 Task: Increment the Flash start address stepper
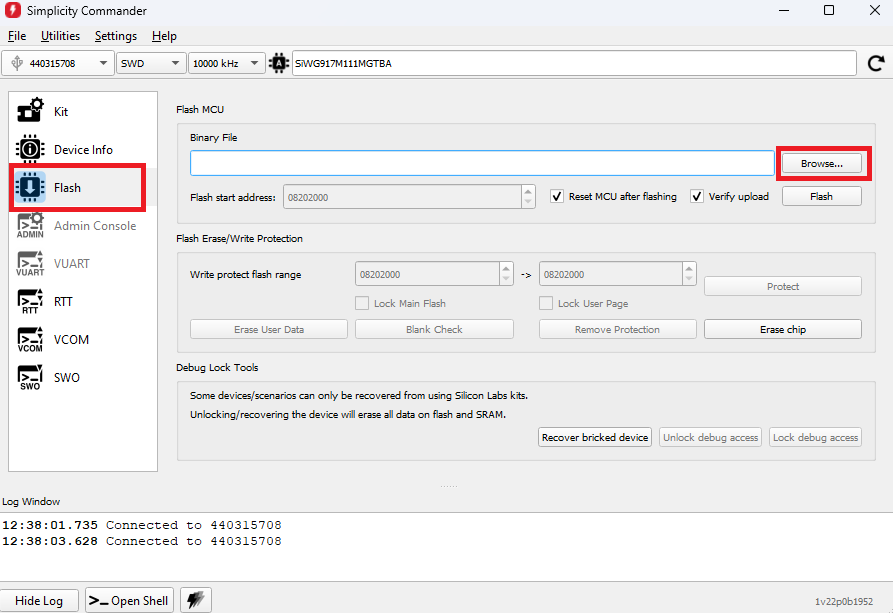click(x=528, y=192)
